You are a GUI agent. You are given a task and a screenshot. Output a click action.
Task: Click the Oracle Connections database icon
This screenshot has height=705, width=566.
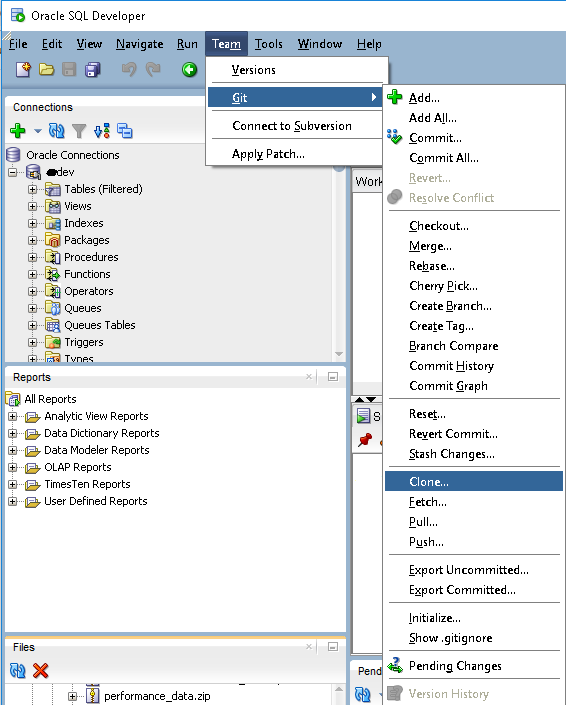pyautogui.click(x=13, y=155)
